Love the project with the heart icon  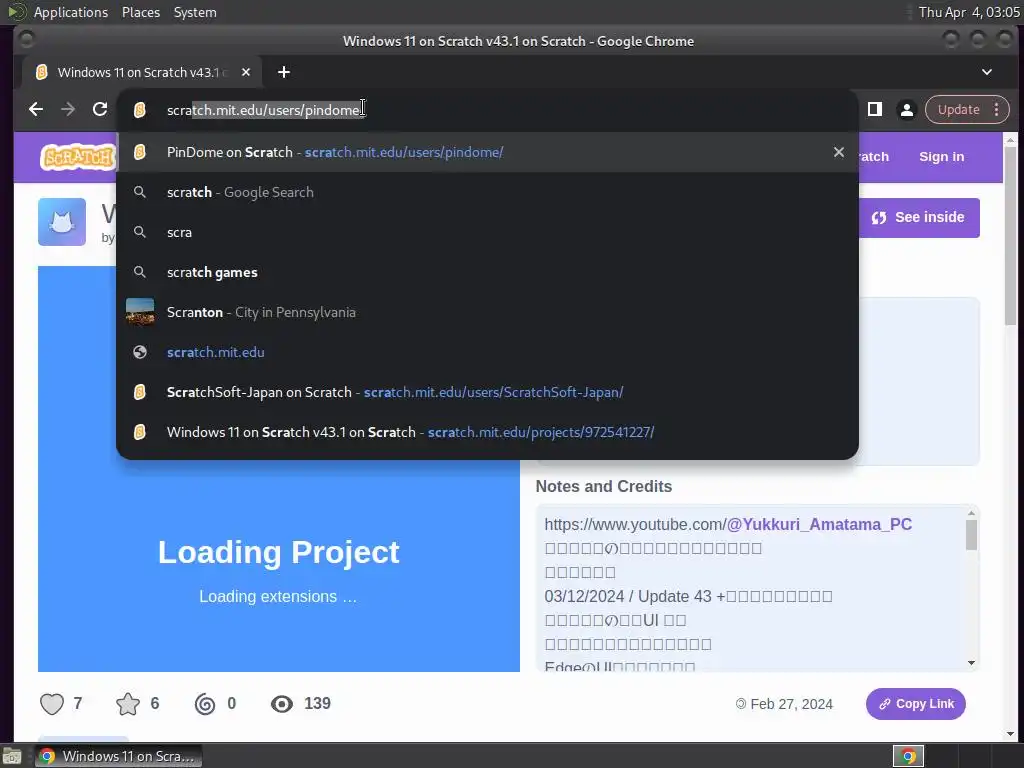(52, 704)
